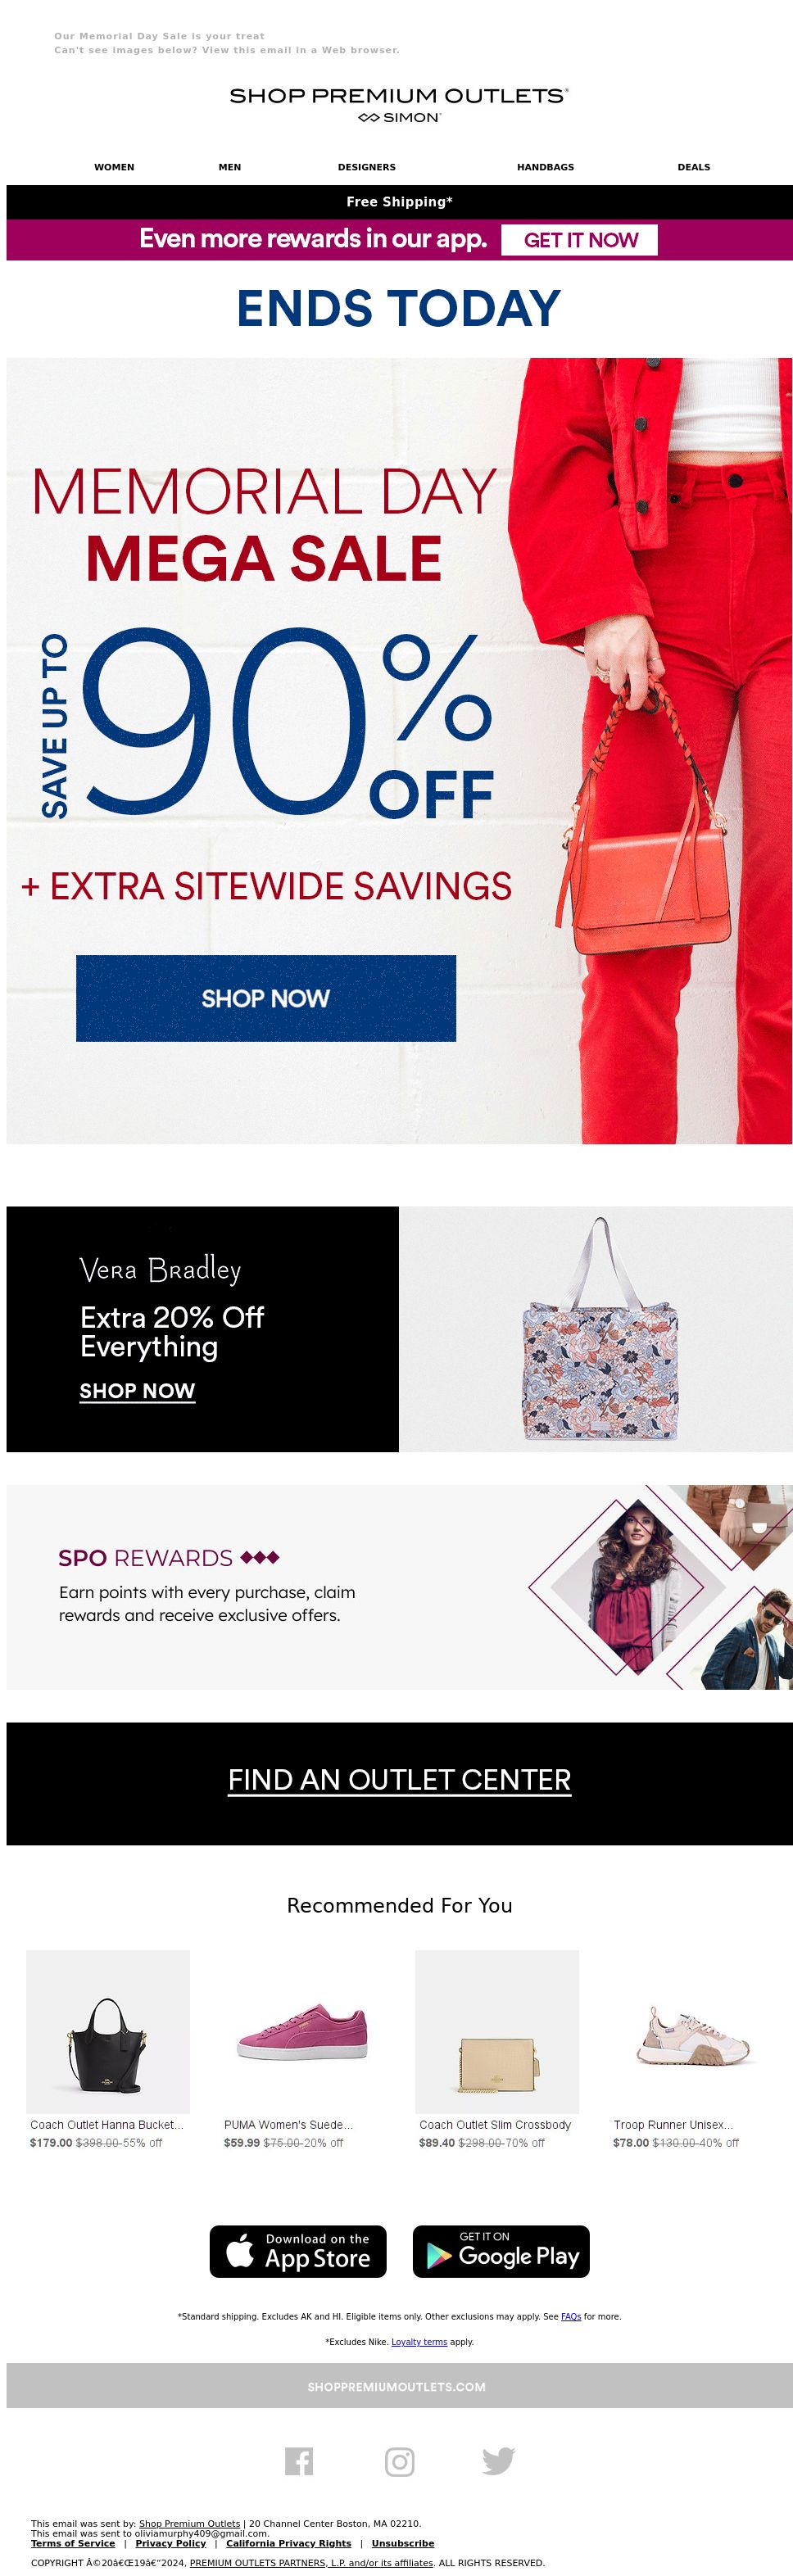Click the SHOPPREMIUMOUTLETS.COM gray bar
793x2576 pixels.
[x=399, y=2386]
